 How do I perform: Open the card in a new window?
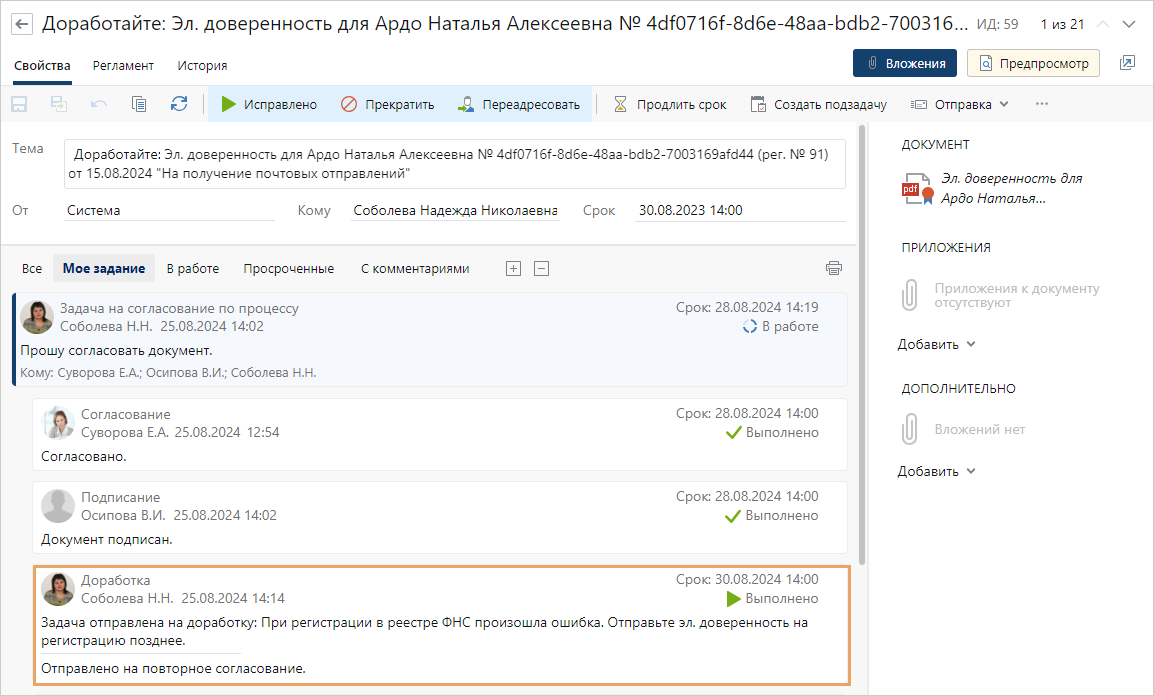tap(1127, 63)
